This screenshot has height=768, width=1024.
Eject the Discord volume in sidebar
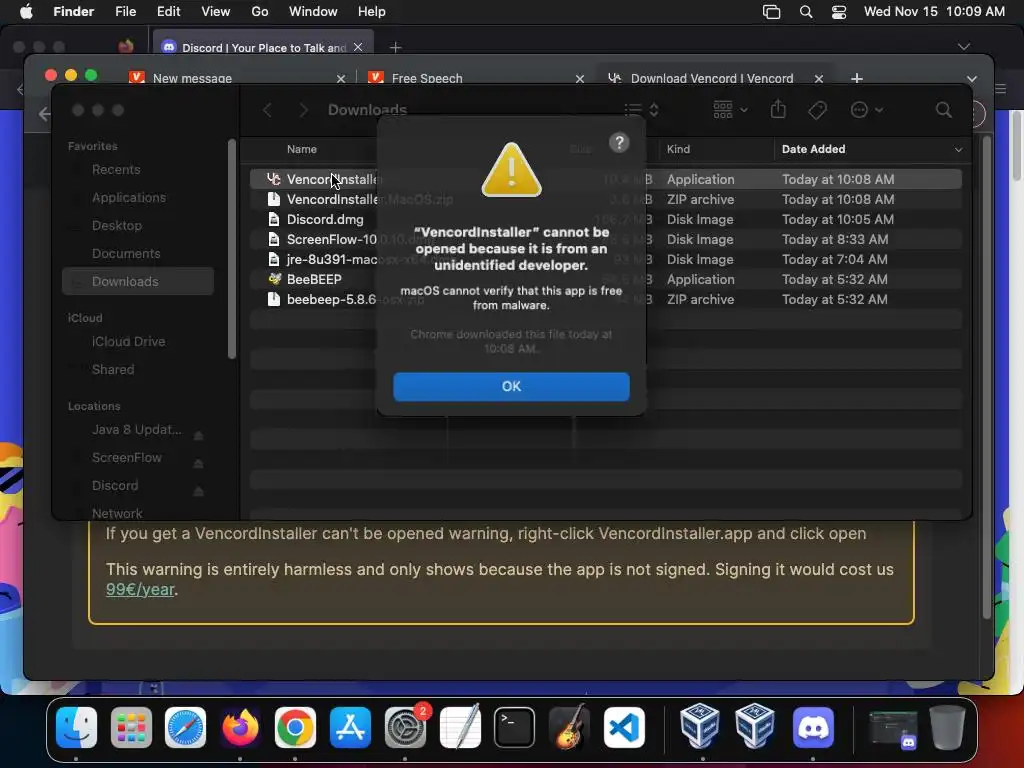click(199, 492)
